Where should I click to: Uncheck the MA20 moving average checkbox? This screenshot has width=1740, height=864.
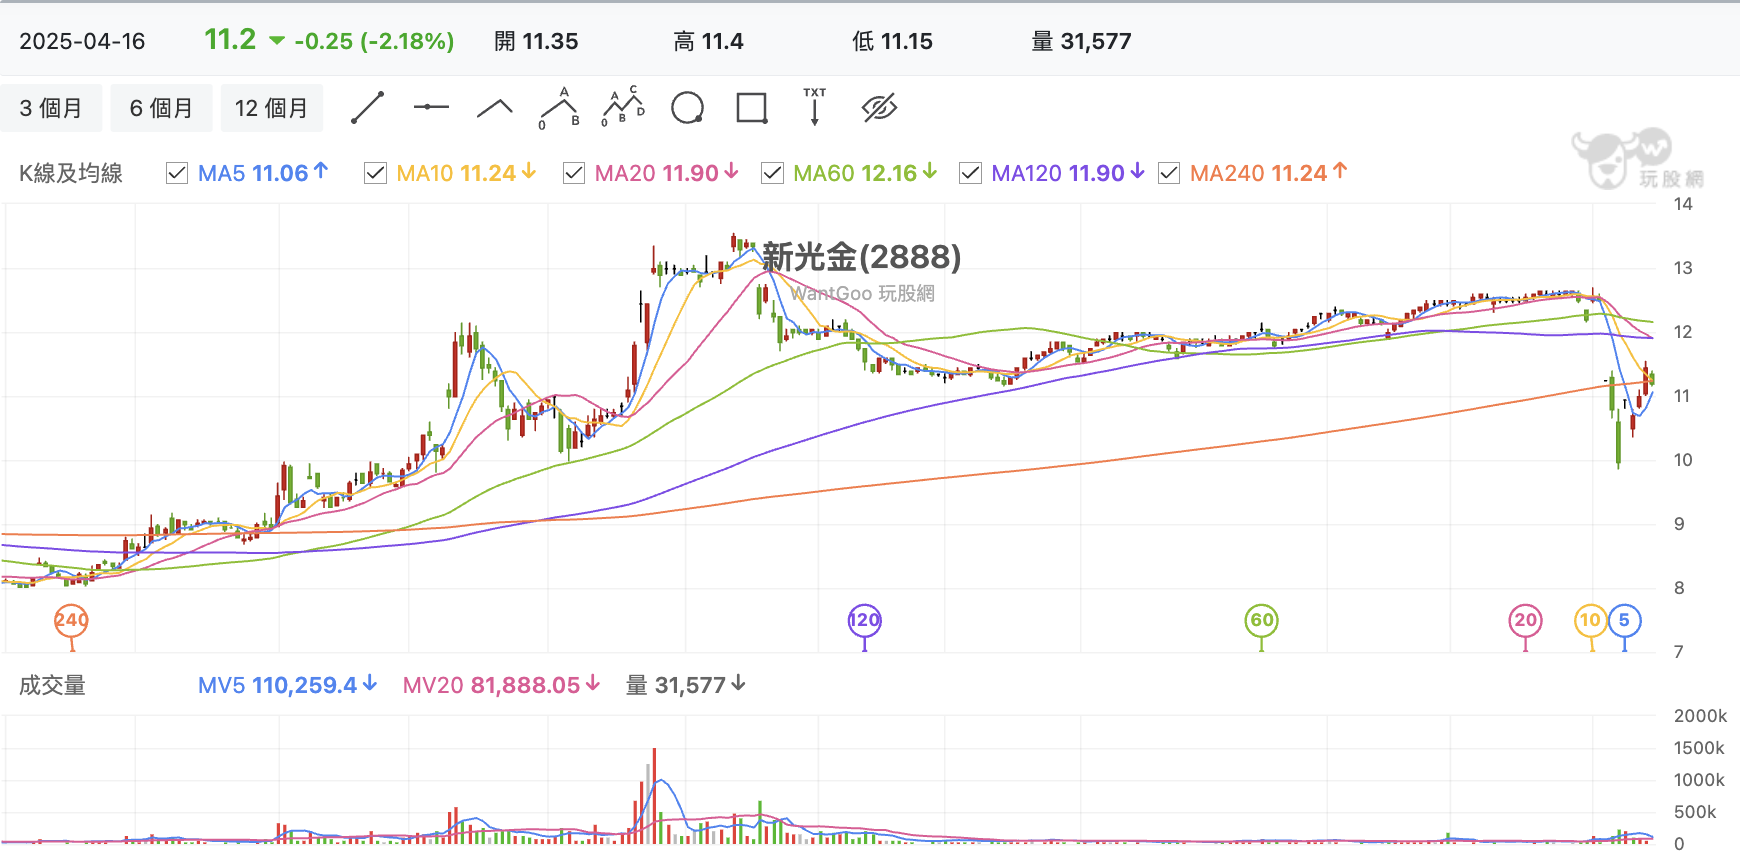tap(574, 173)
